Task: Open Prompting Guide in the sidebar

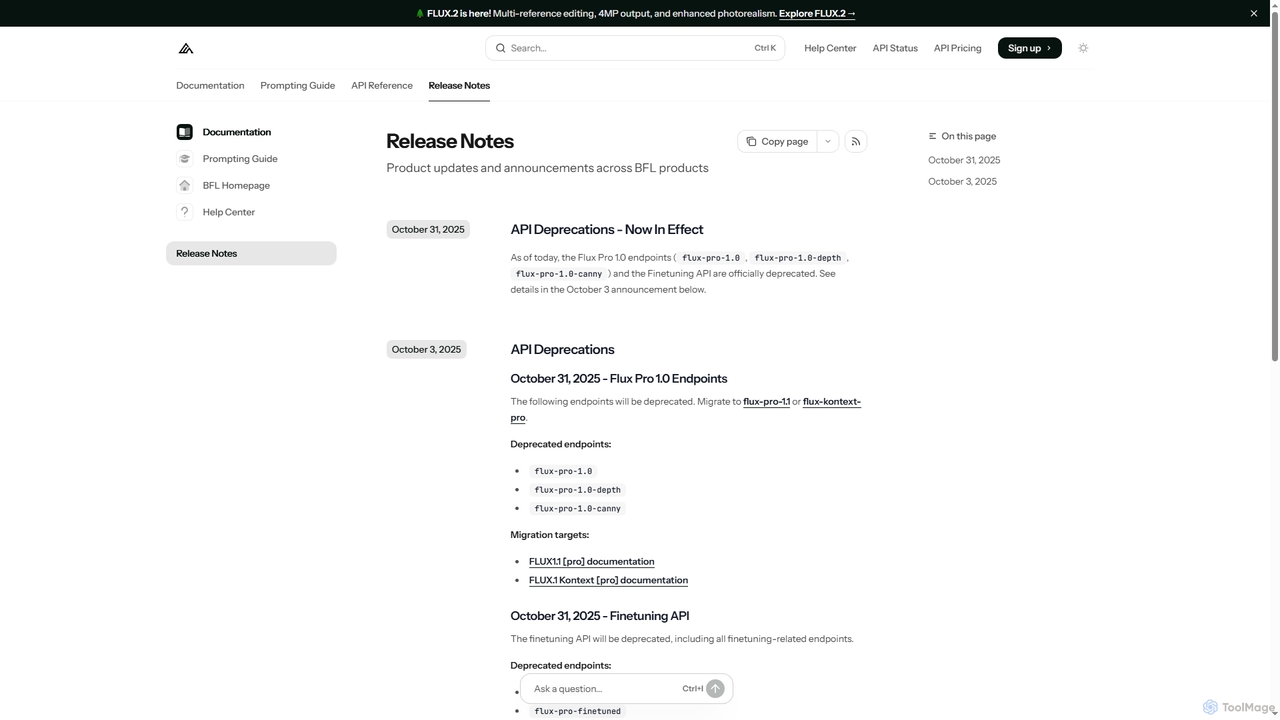Action: (x=240, y=159)
